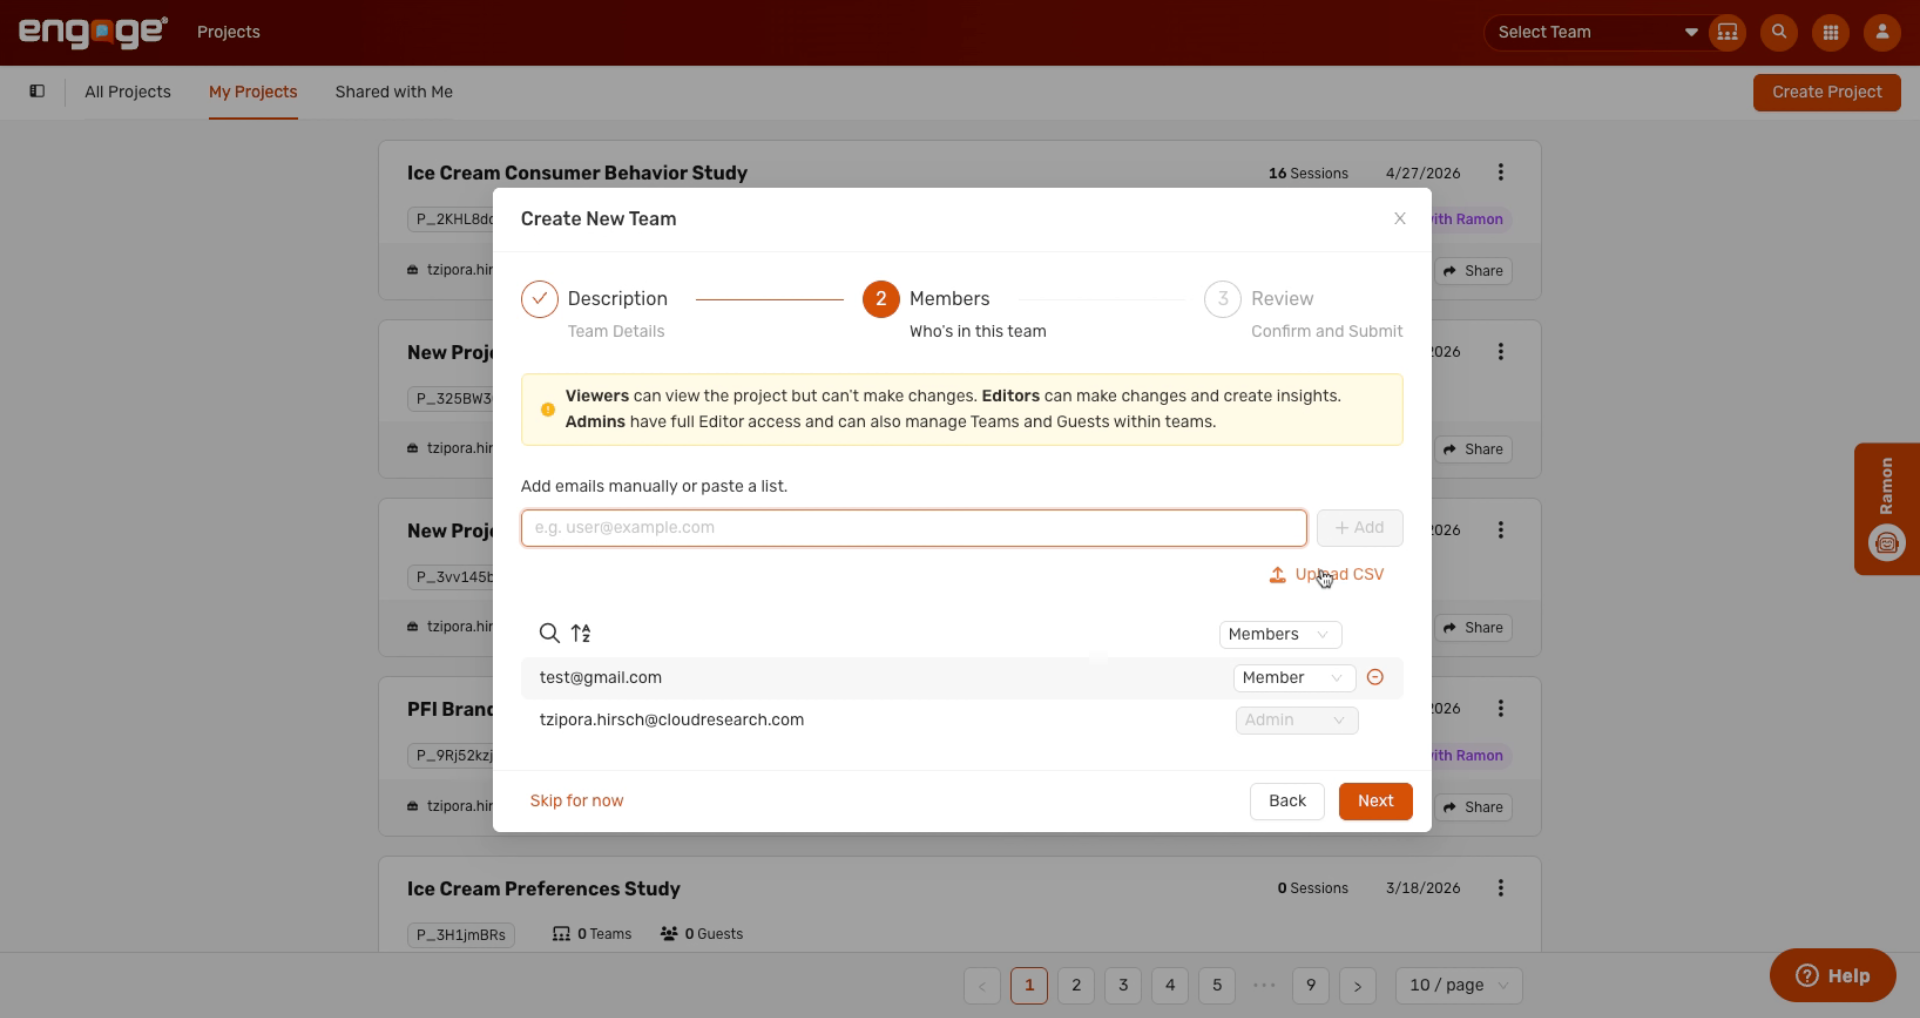Click the 16 Sessions label
The height and width of the screenshot is (1018, 1920).
click(x=1308, y=173)
